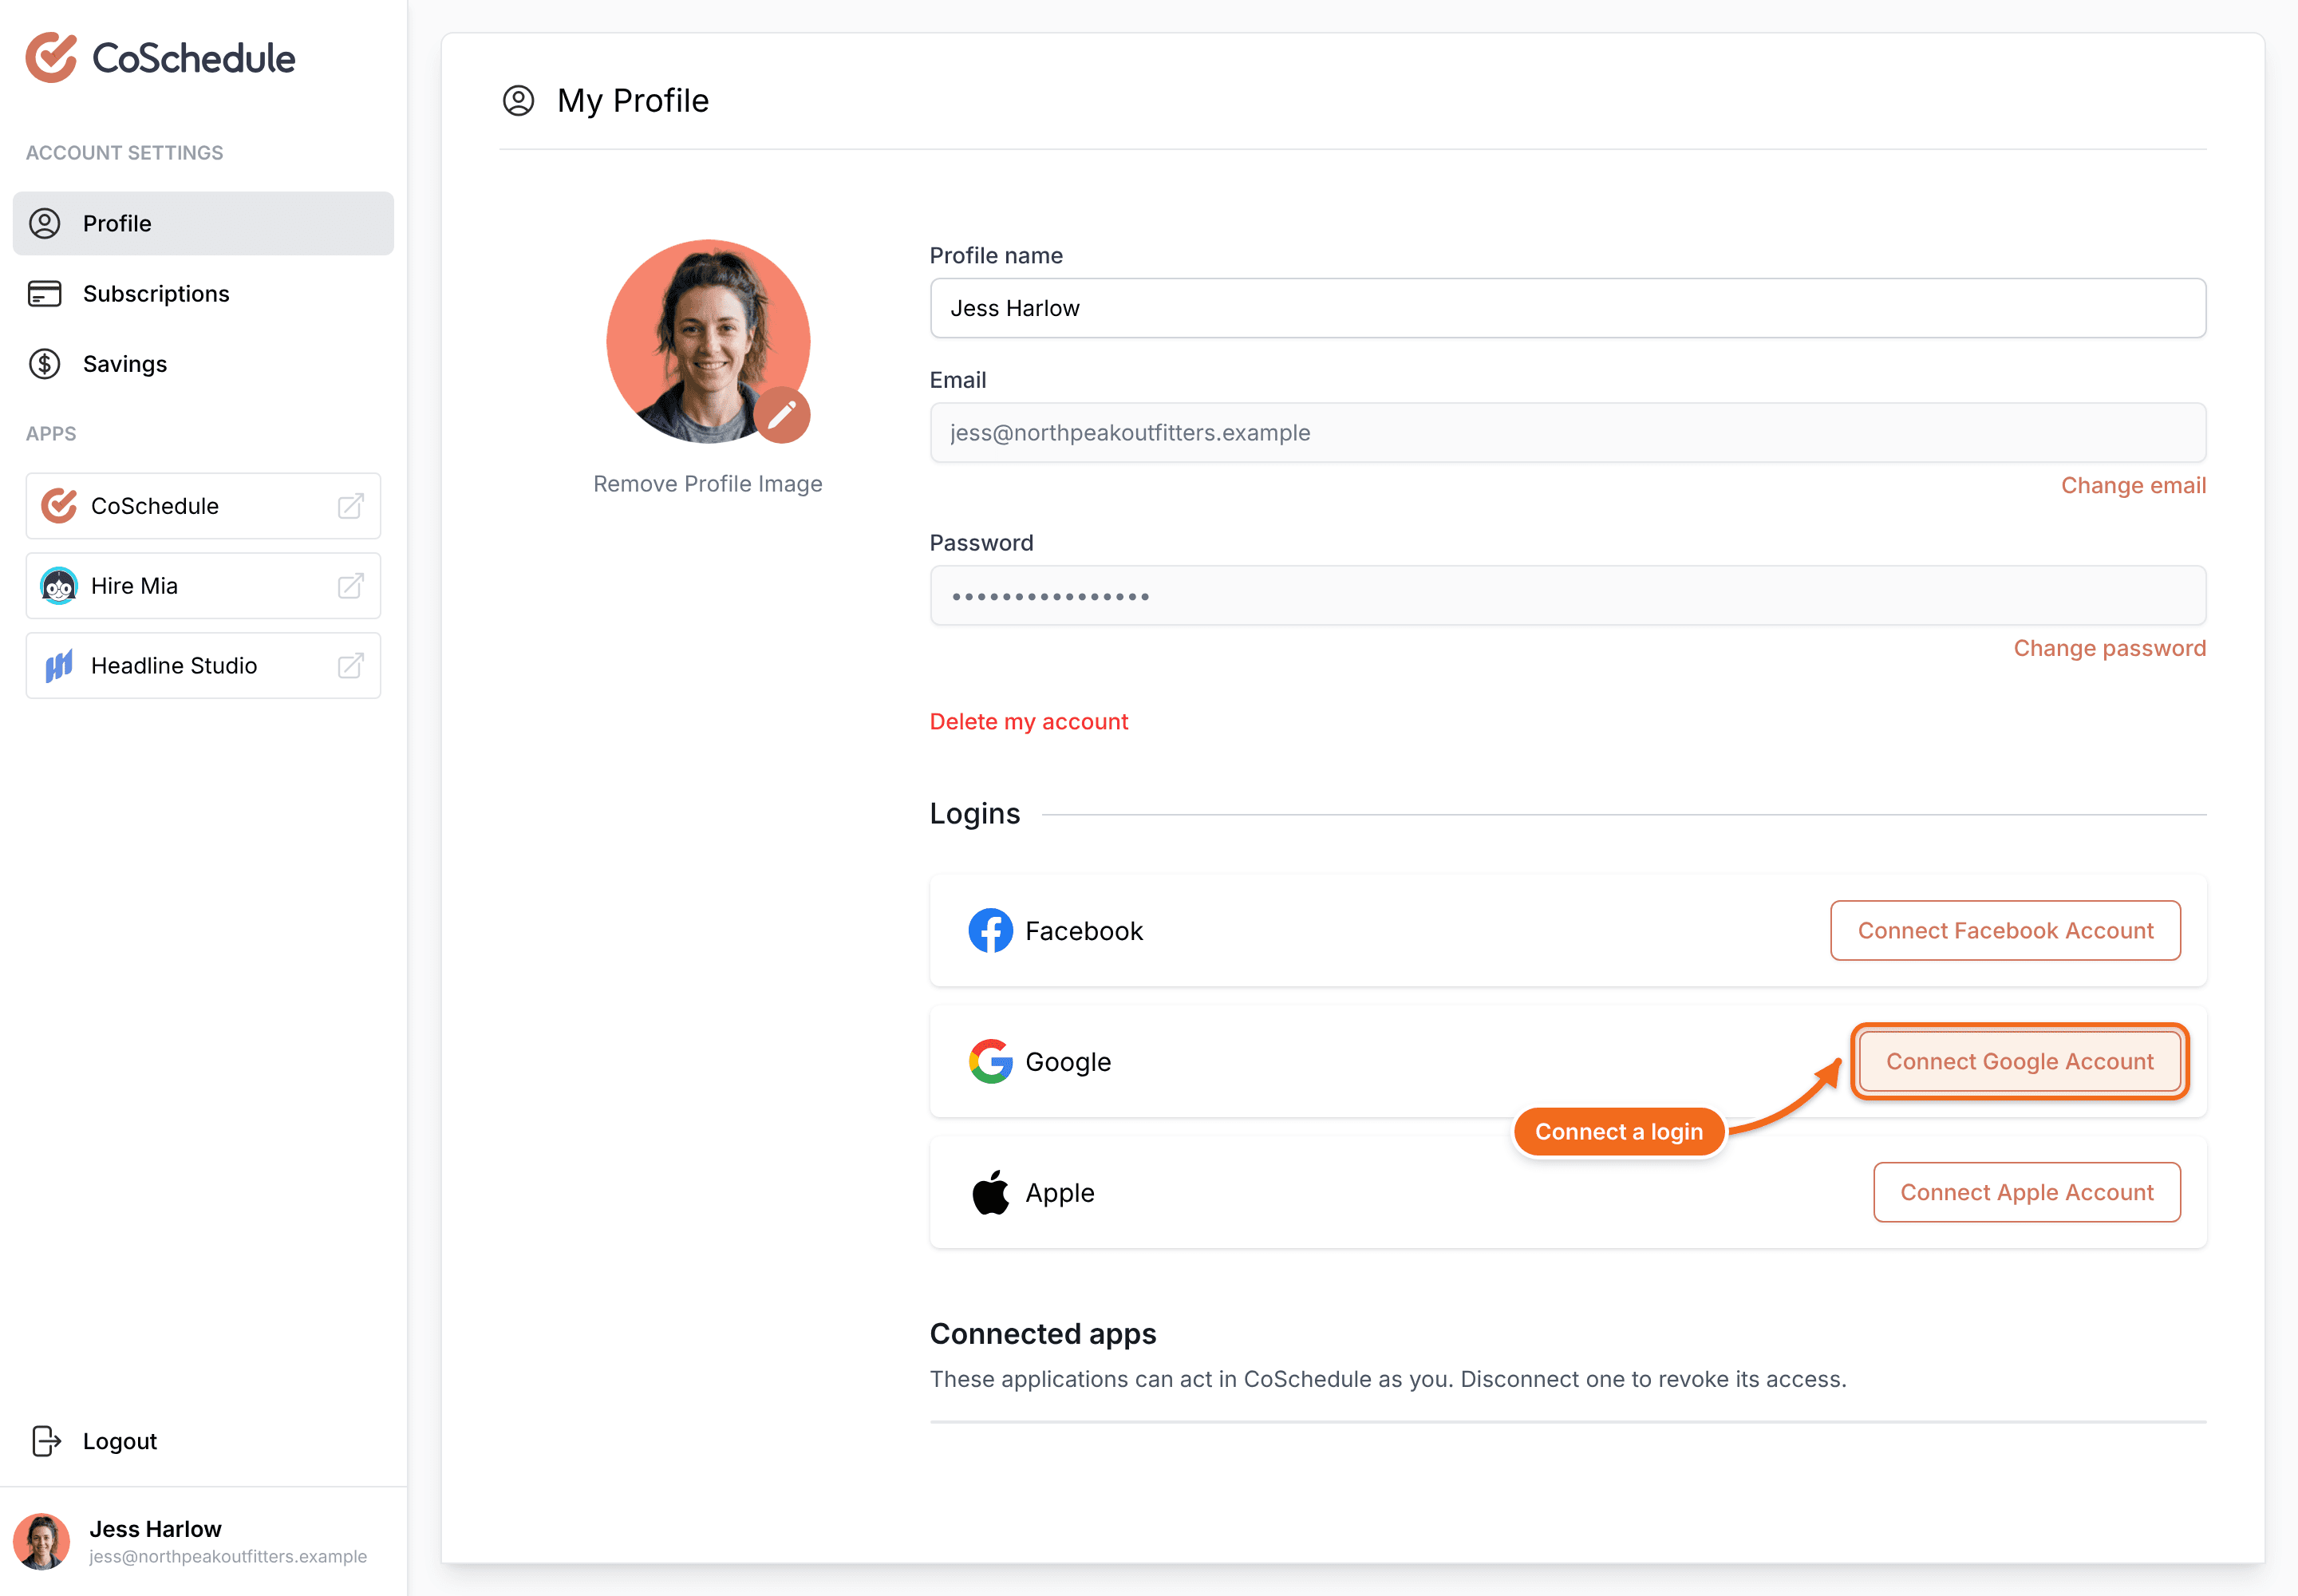Click external link icon beside Hire Mia

point(351,586)
